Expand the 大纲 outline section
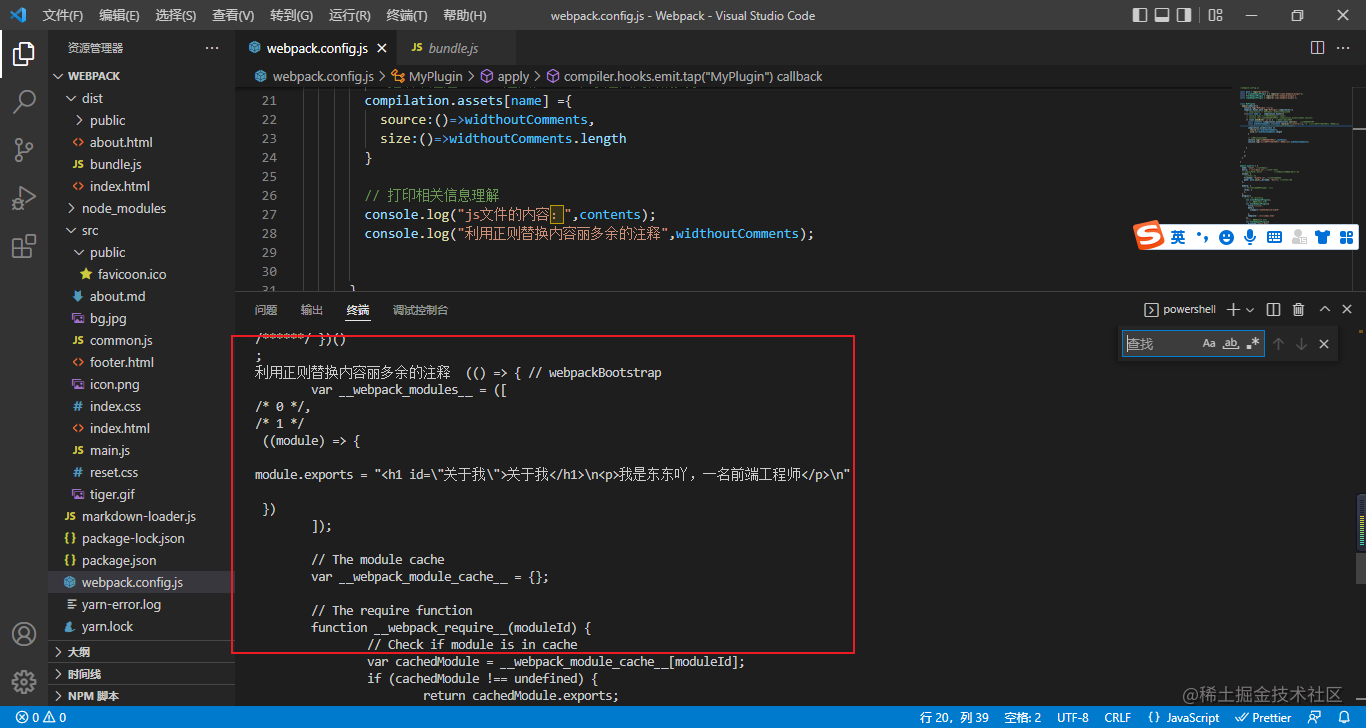The image size is (1366, 728). click(x=140, y=652)
